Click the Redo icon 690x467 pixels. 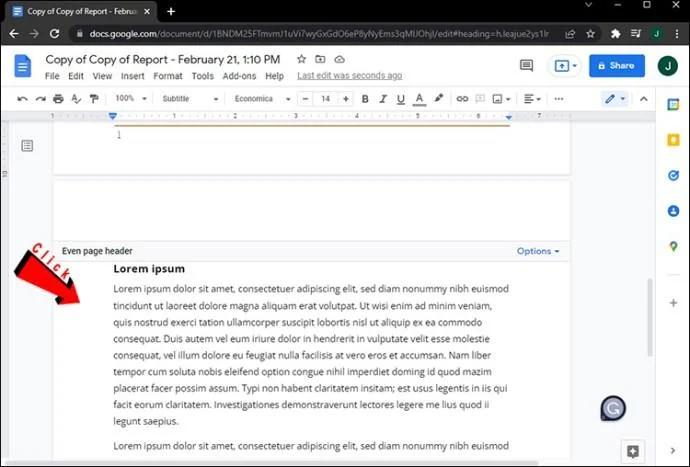[40, 99]
